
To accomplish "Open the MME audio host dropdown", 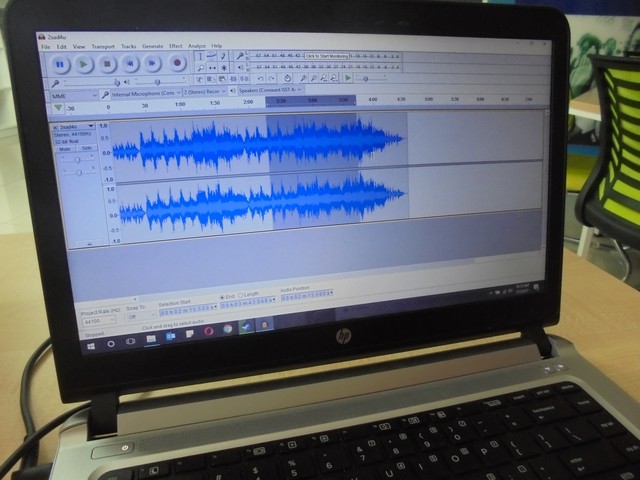I will coord(71,93).
